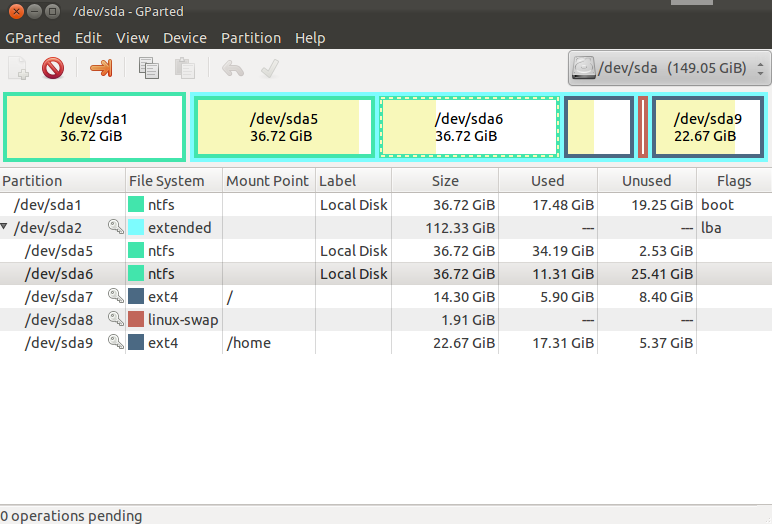Screen dimensions: 772x524
Task: Click the Delete partition toolbar icon
Action: [x=52, y=69]
